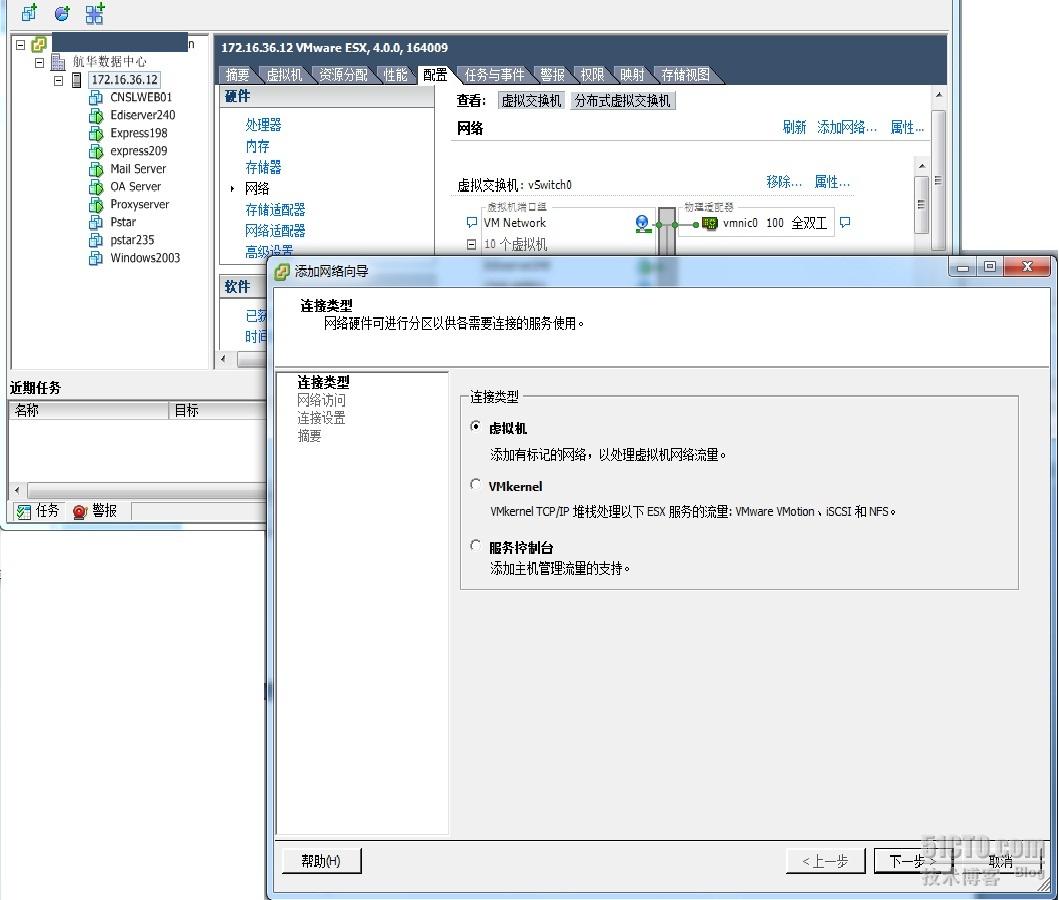This screenshot has width=1059, height=900.
Task: Collapse the 航华数据中心 tree node
Action: (x=40, y=62)
